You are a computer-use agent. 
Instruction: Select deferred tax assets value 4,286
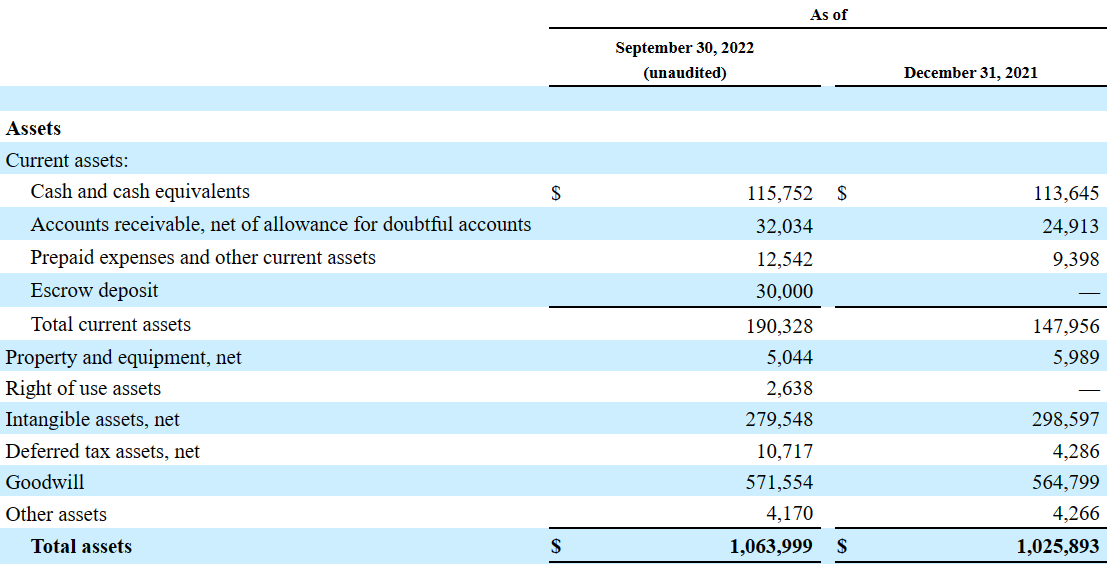click(x=1075, y=451)
